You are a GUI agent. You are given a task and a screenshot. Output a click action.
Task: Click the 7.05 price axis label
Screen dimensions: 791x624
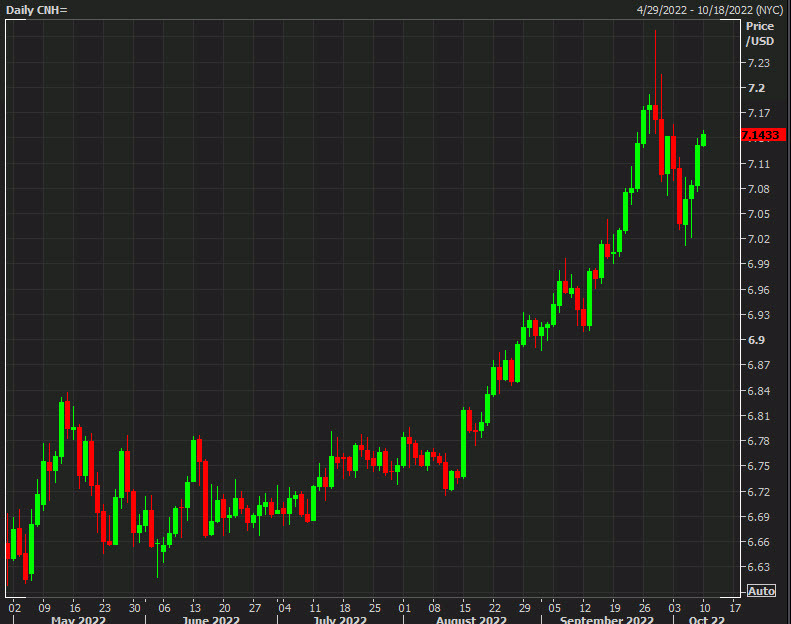click(x=759, y=214)
